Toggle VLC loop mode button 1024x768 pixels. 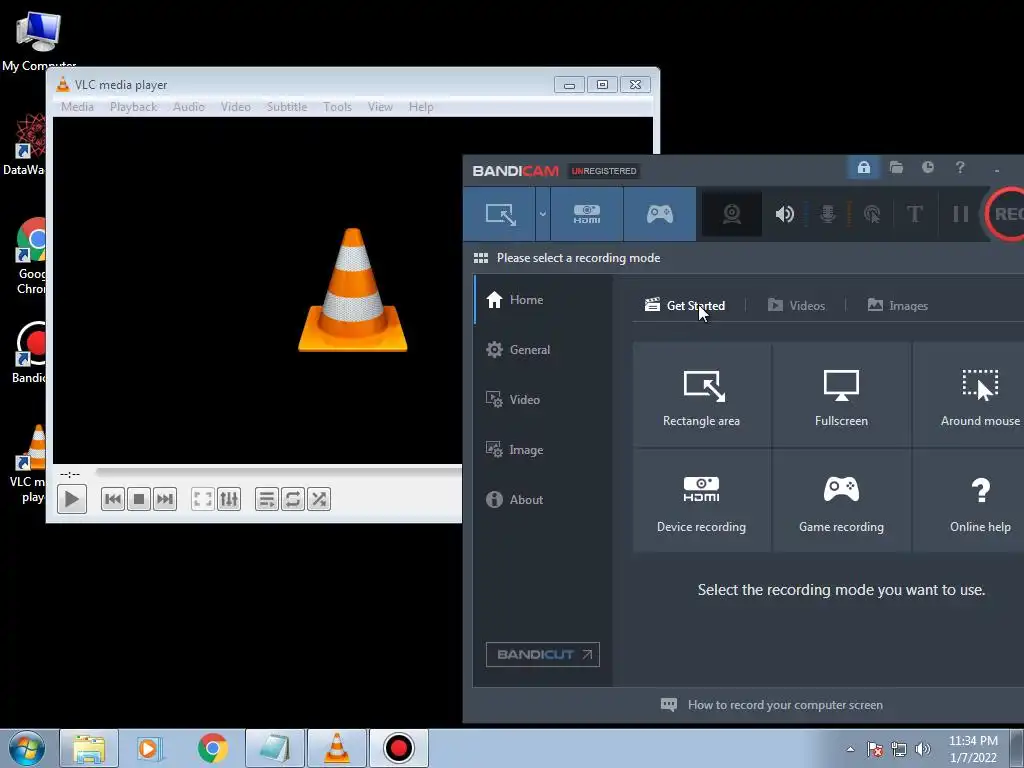(x=293, y=500)
